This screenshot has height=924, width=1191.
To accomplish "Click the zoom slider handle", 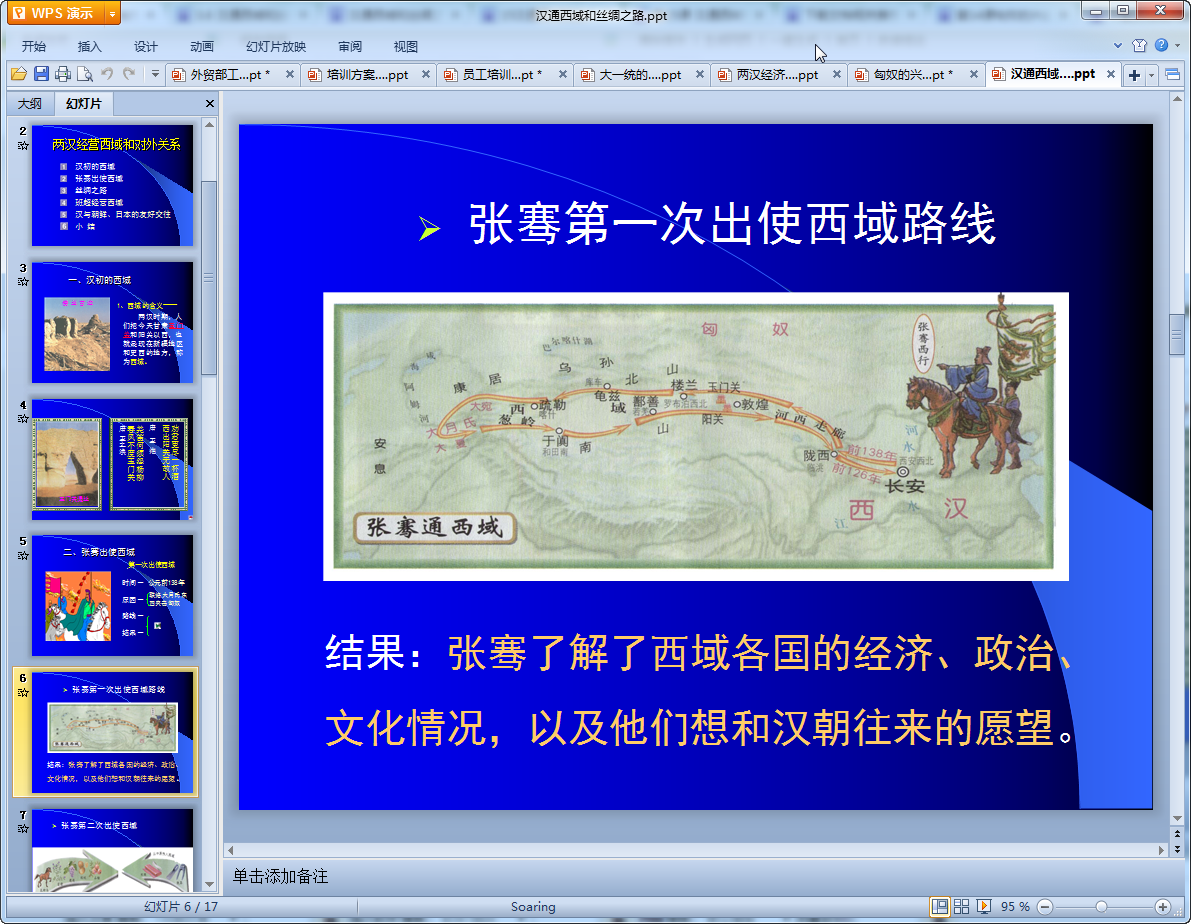I will click(x=1101, y=907).
